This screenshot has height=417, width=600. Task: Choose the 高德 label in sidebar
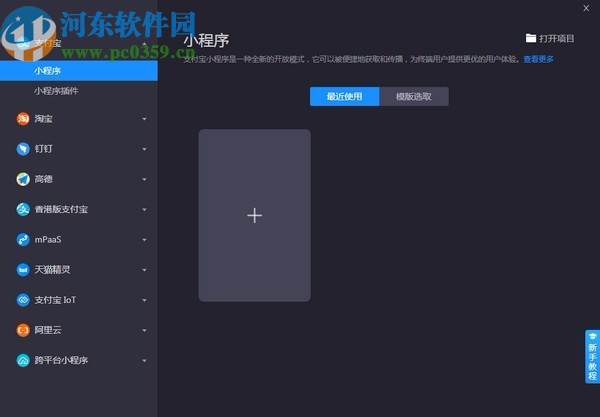click(x=44, y=179)
